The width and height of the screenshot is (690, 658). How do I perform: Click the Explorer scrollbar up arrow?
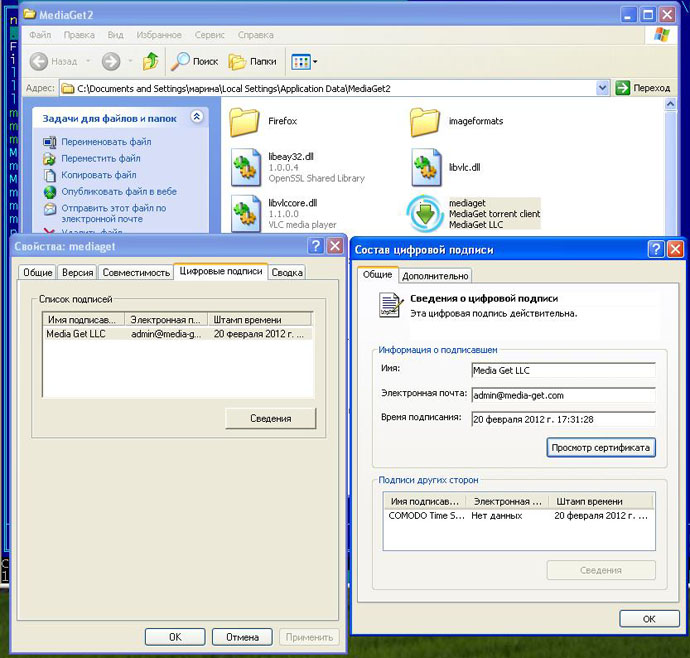tap(670, 104)
